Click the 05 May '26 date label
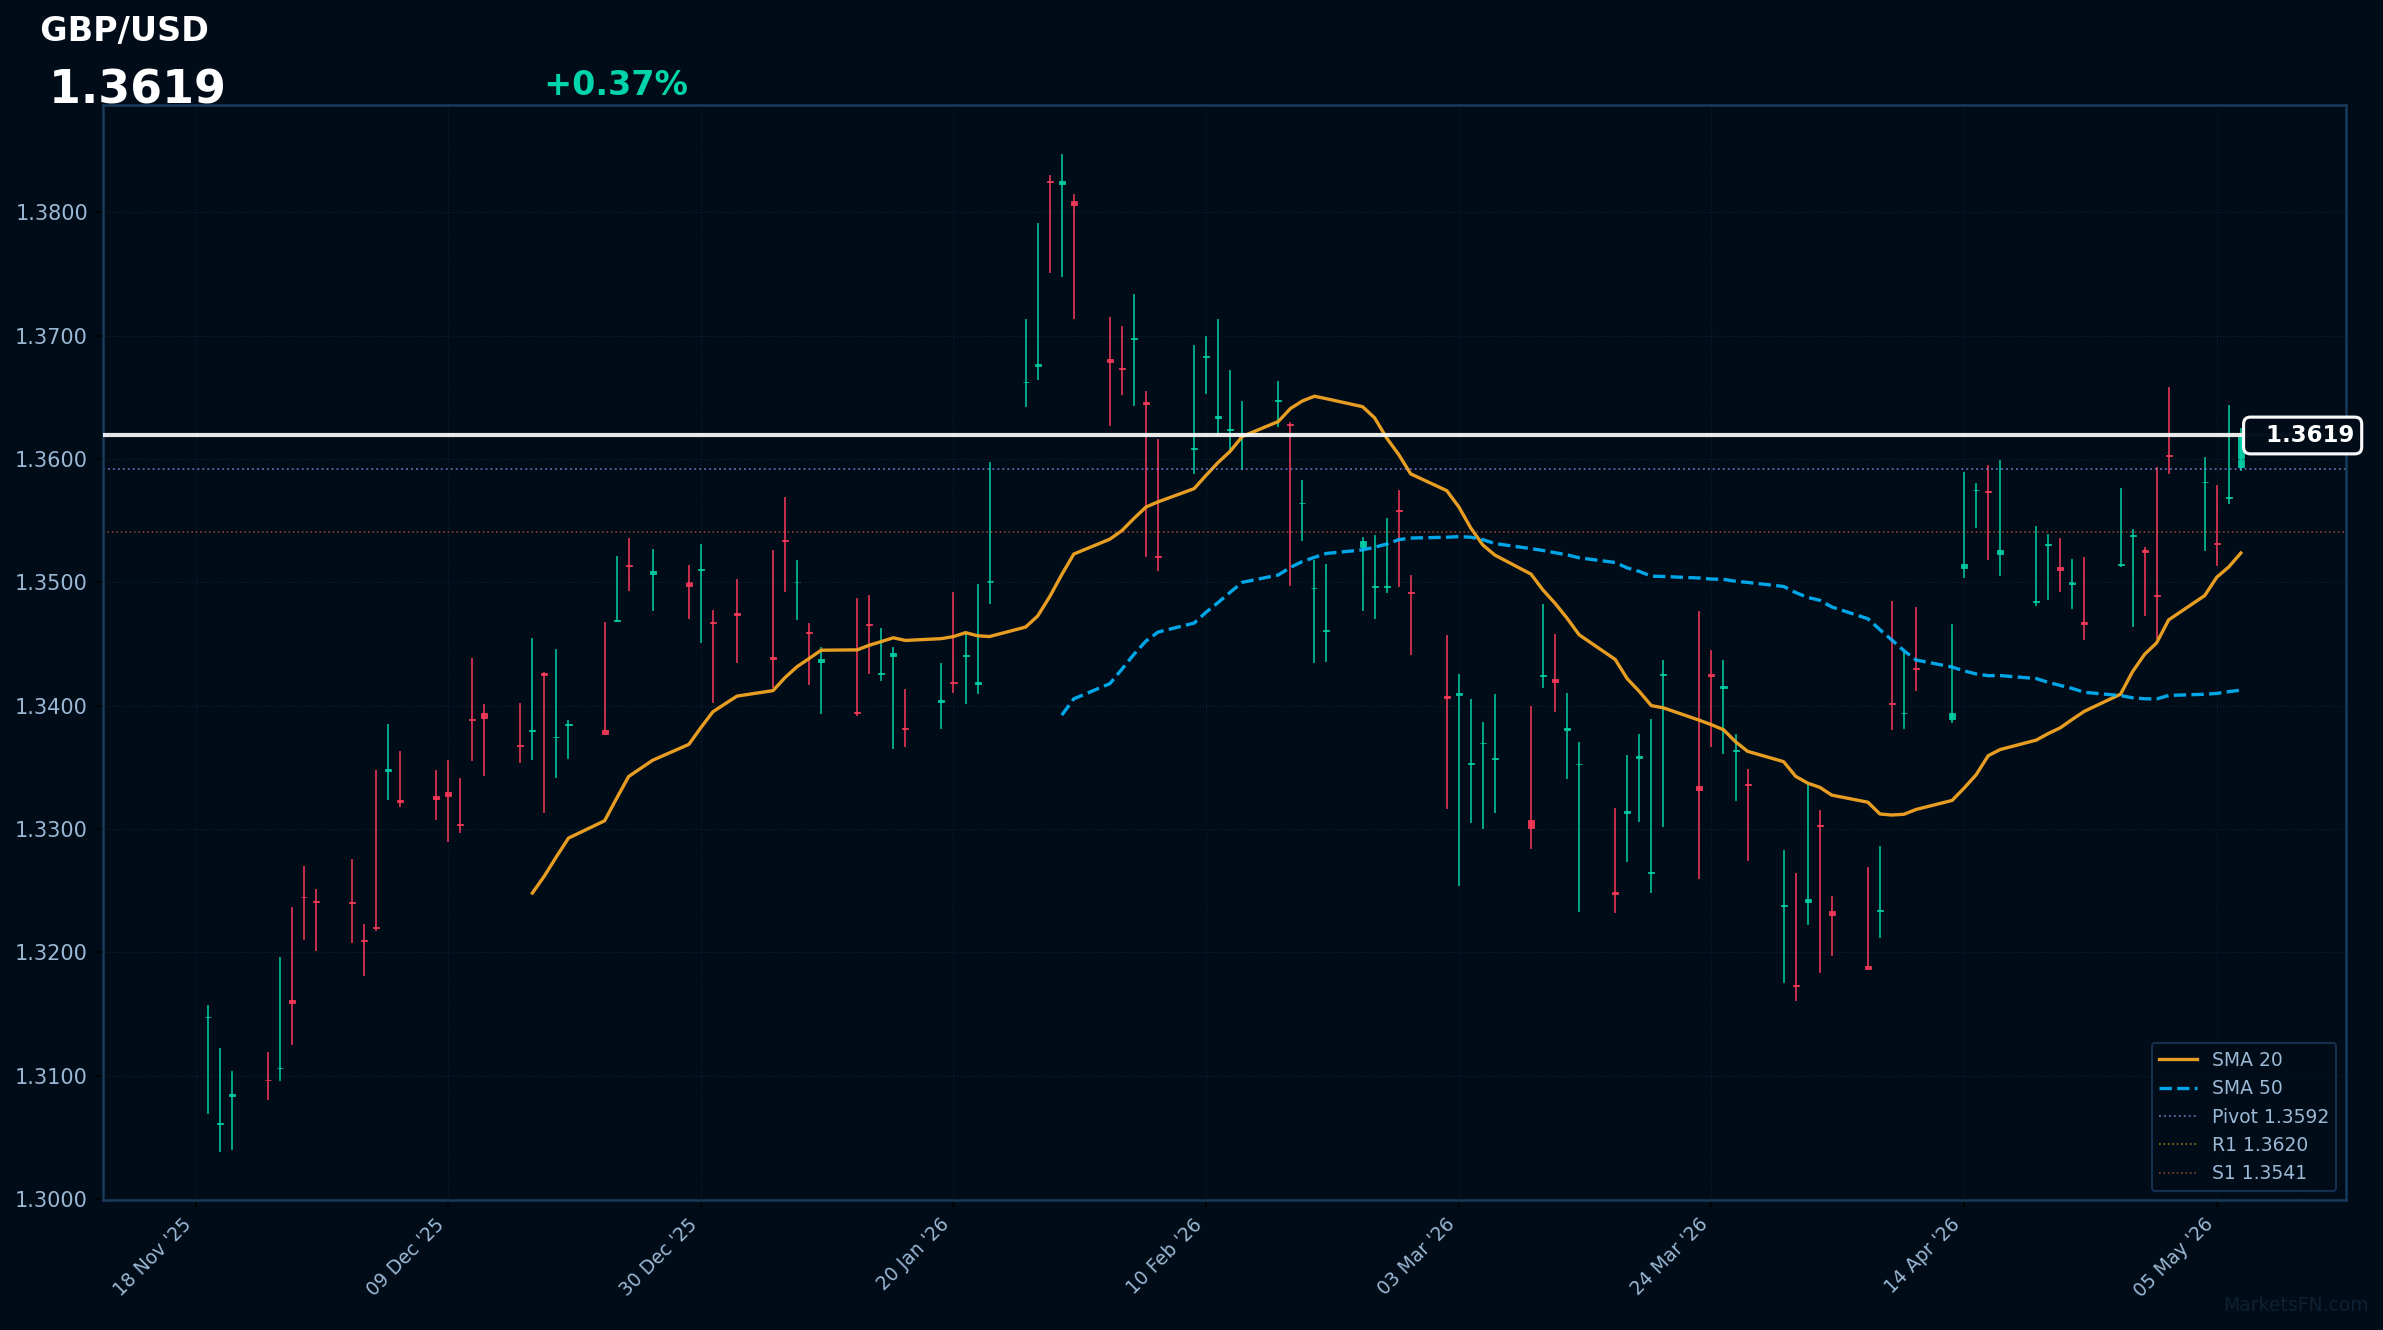Screen dimensions: 2383x1330 click(x=2173, y=1257)
